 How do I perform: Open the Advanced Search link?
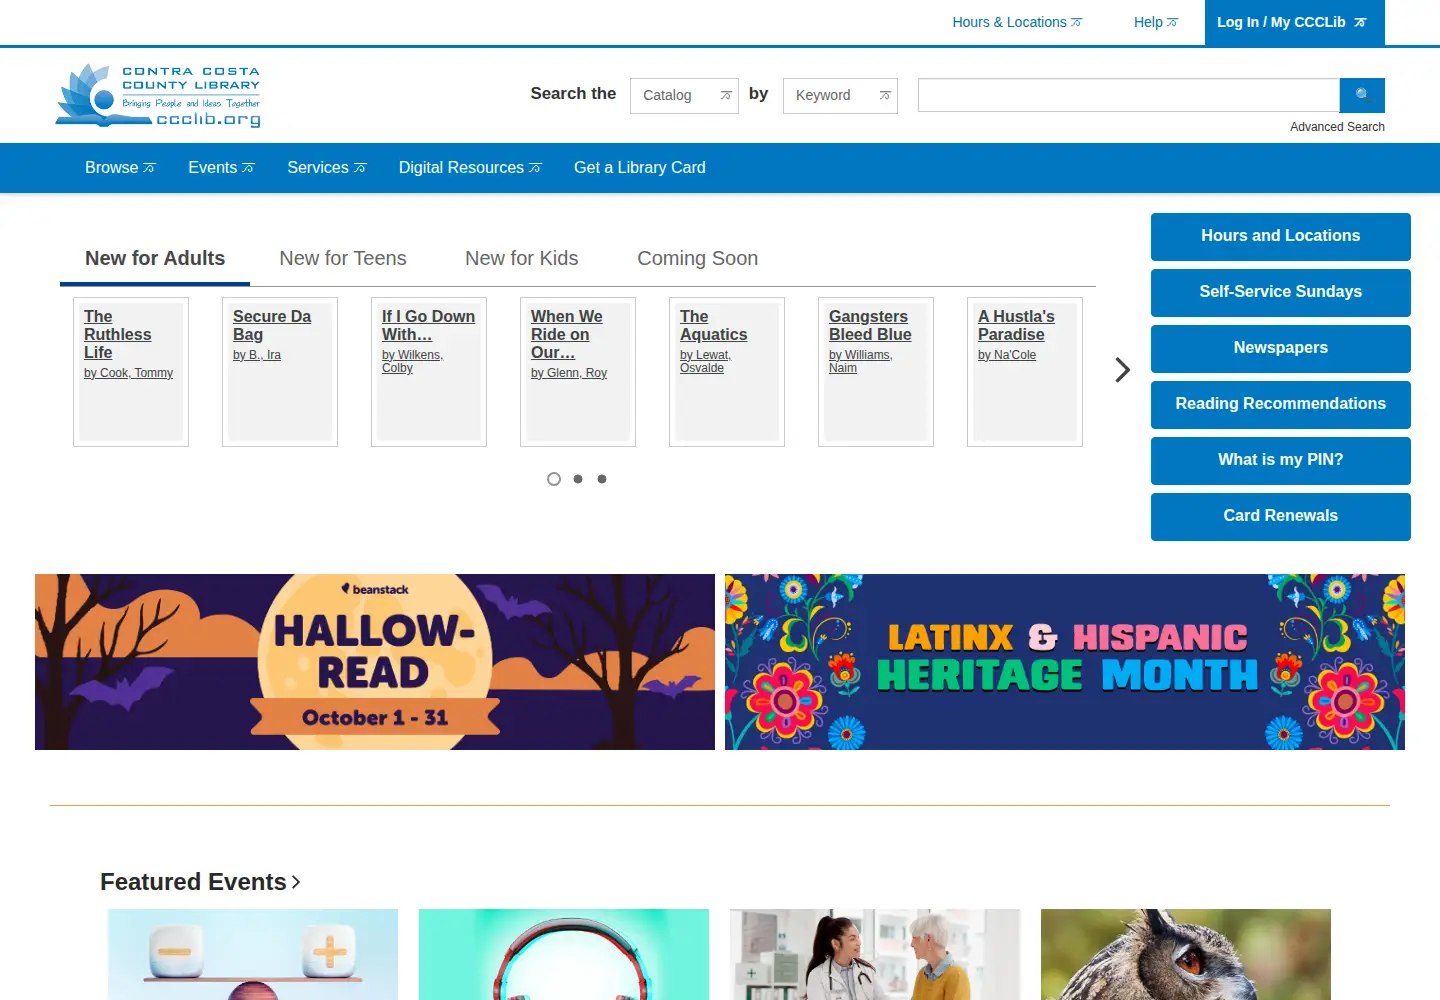1337,127
